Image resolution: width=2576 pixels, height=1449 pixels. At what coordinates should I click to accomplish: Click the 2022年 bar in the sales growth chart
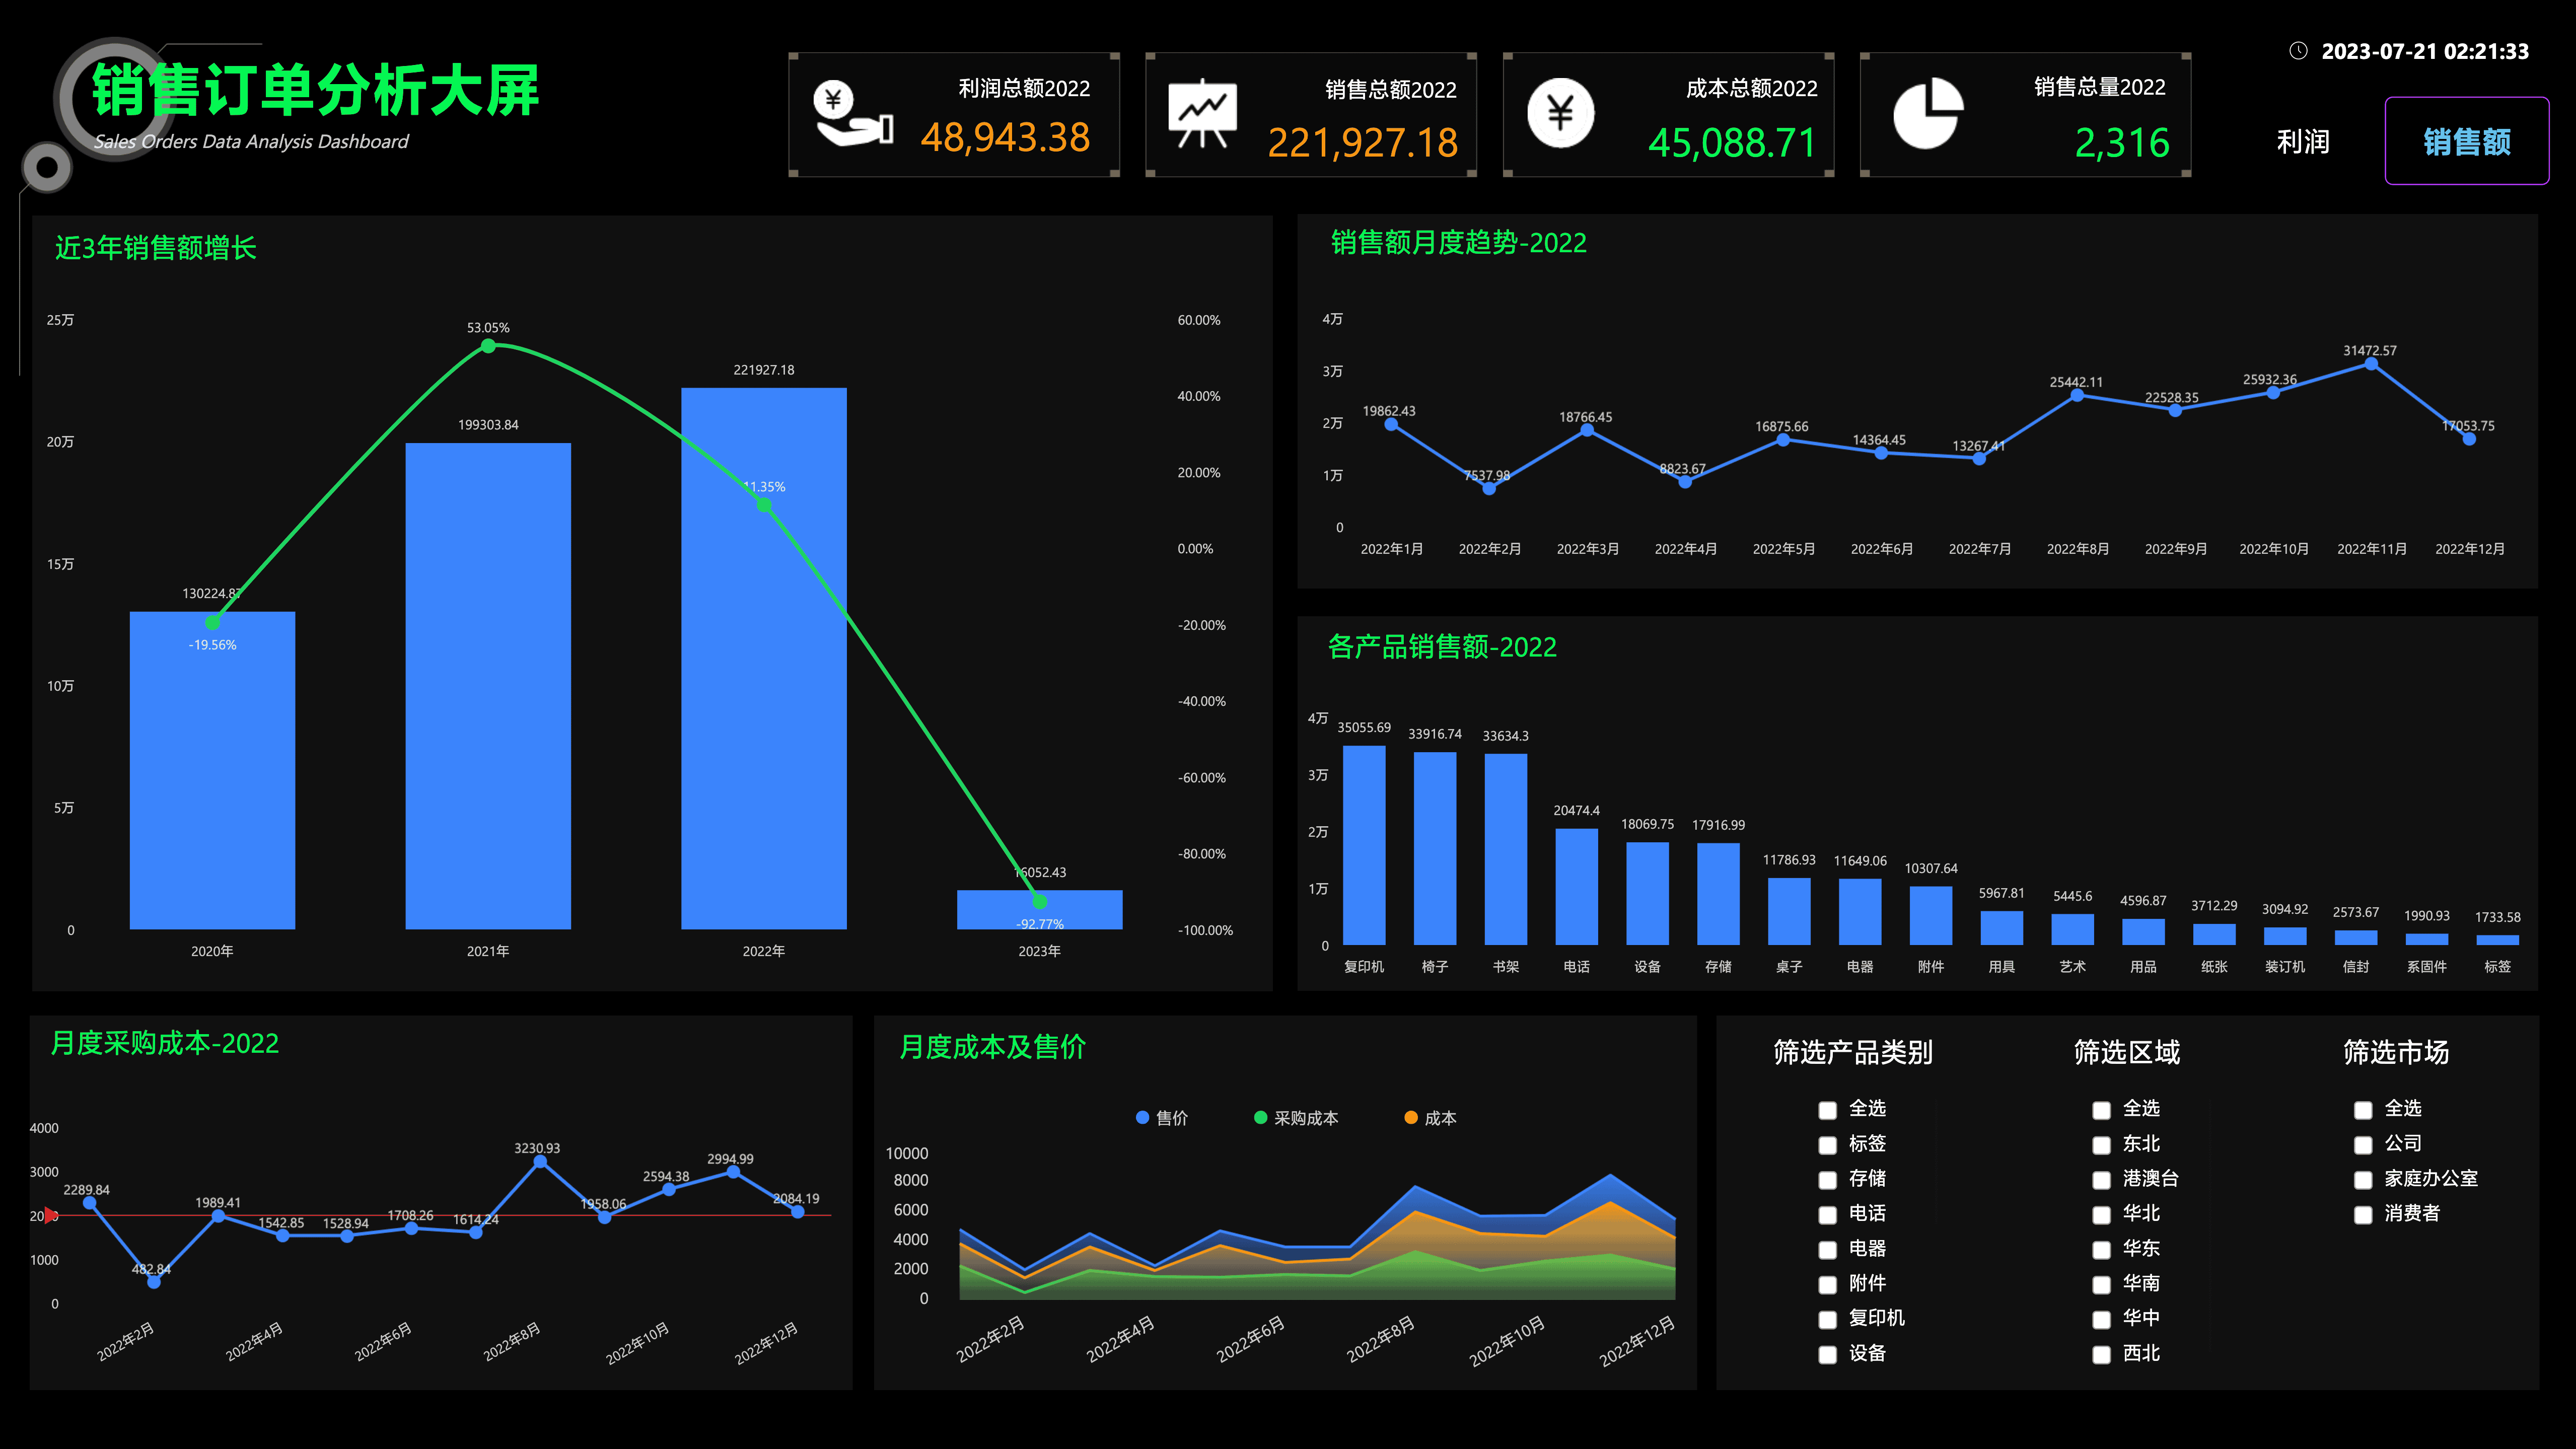point(764,658)
